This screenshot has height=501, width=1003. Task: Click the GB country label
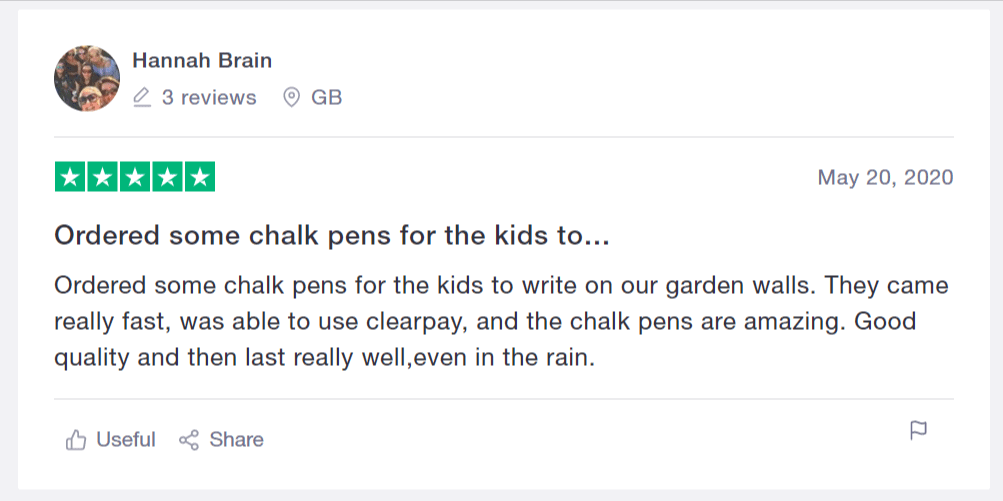point(326,98)
